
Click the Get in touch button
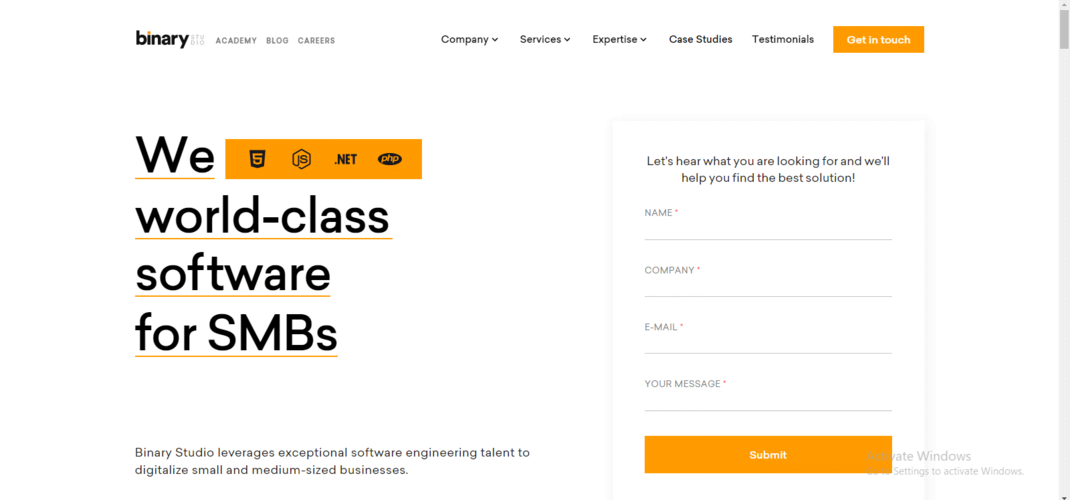pos(878,40)
